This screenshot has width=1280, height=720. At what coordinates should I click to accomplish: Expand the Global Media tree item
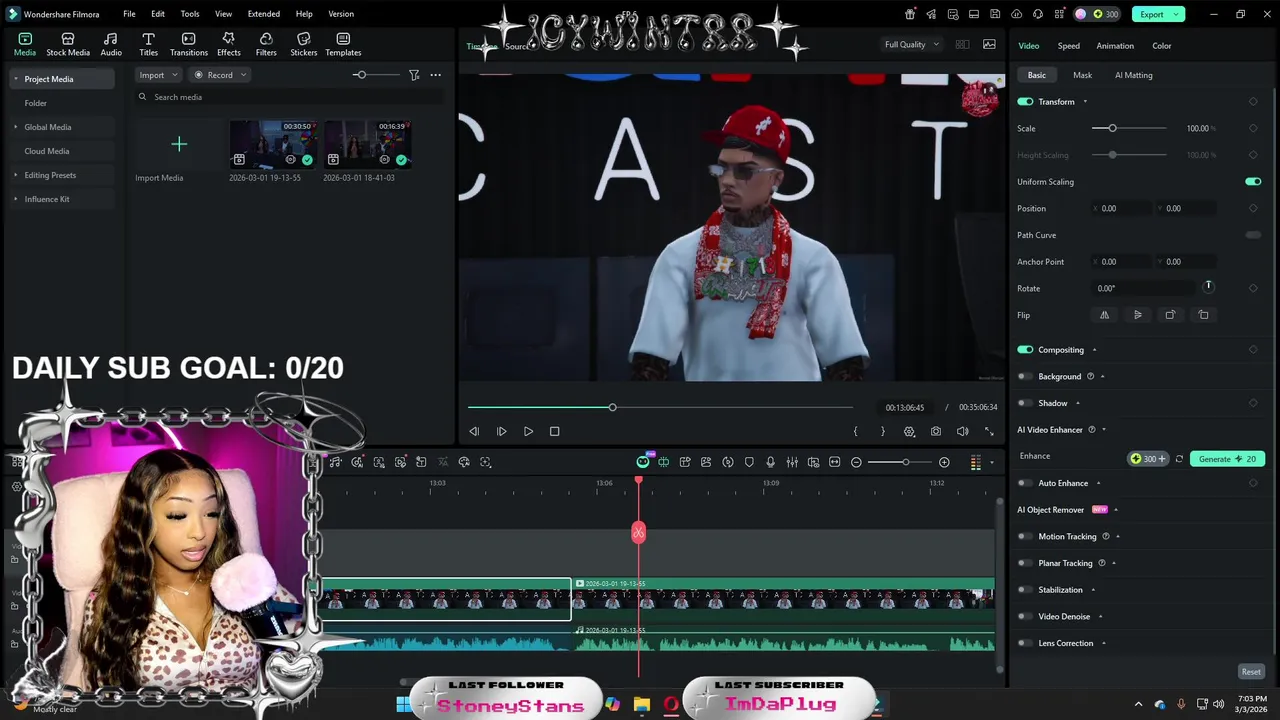(x=16, y=127)
